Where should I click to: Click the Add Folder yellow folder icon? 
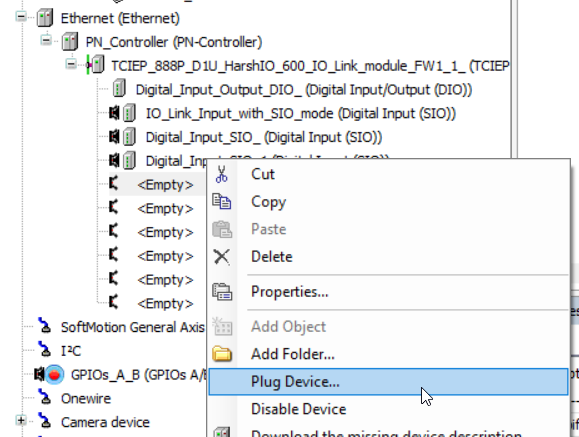point(222,354)
